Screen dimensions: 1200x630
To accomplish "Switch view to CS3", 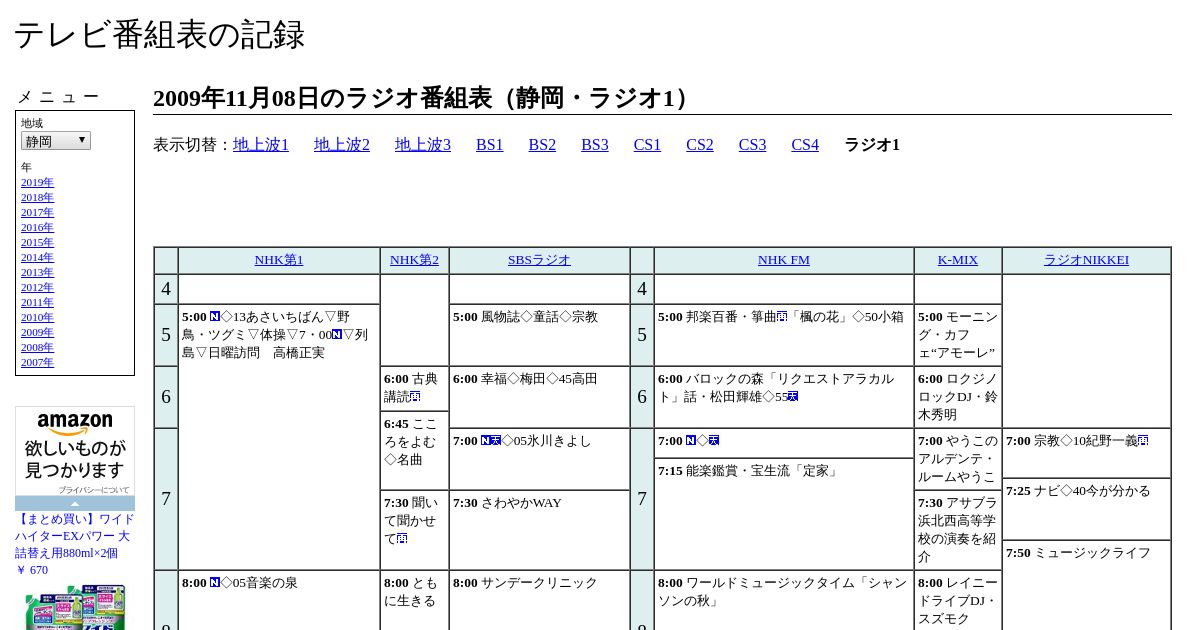I will tap(752, 145).
